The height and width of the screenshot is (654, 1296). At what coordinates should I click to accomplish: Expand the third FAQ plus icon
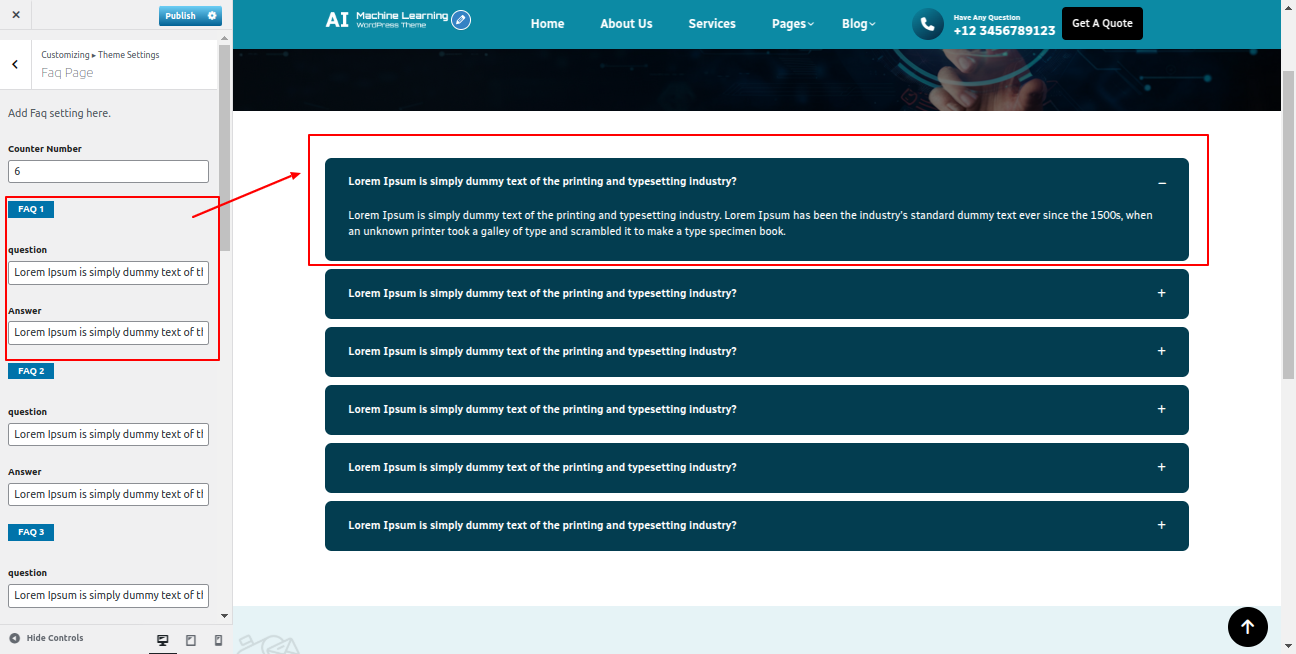coord(1162,352)
